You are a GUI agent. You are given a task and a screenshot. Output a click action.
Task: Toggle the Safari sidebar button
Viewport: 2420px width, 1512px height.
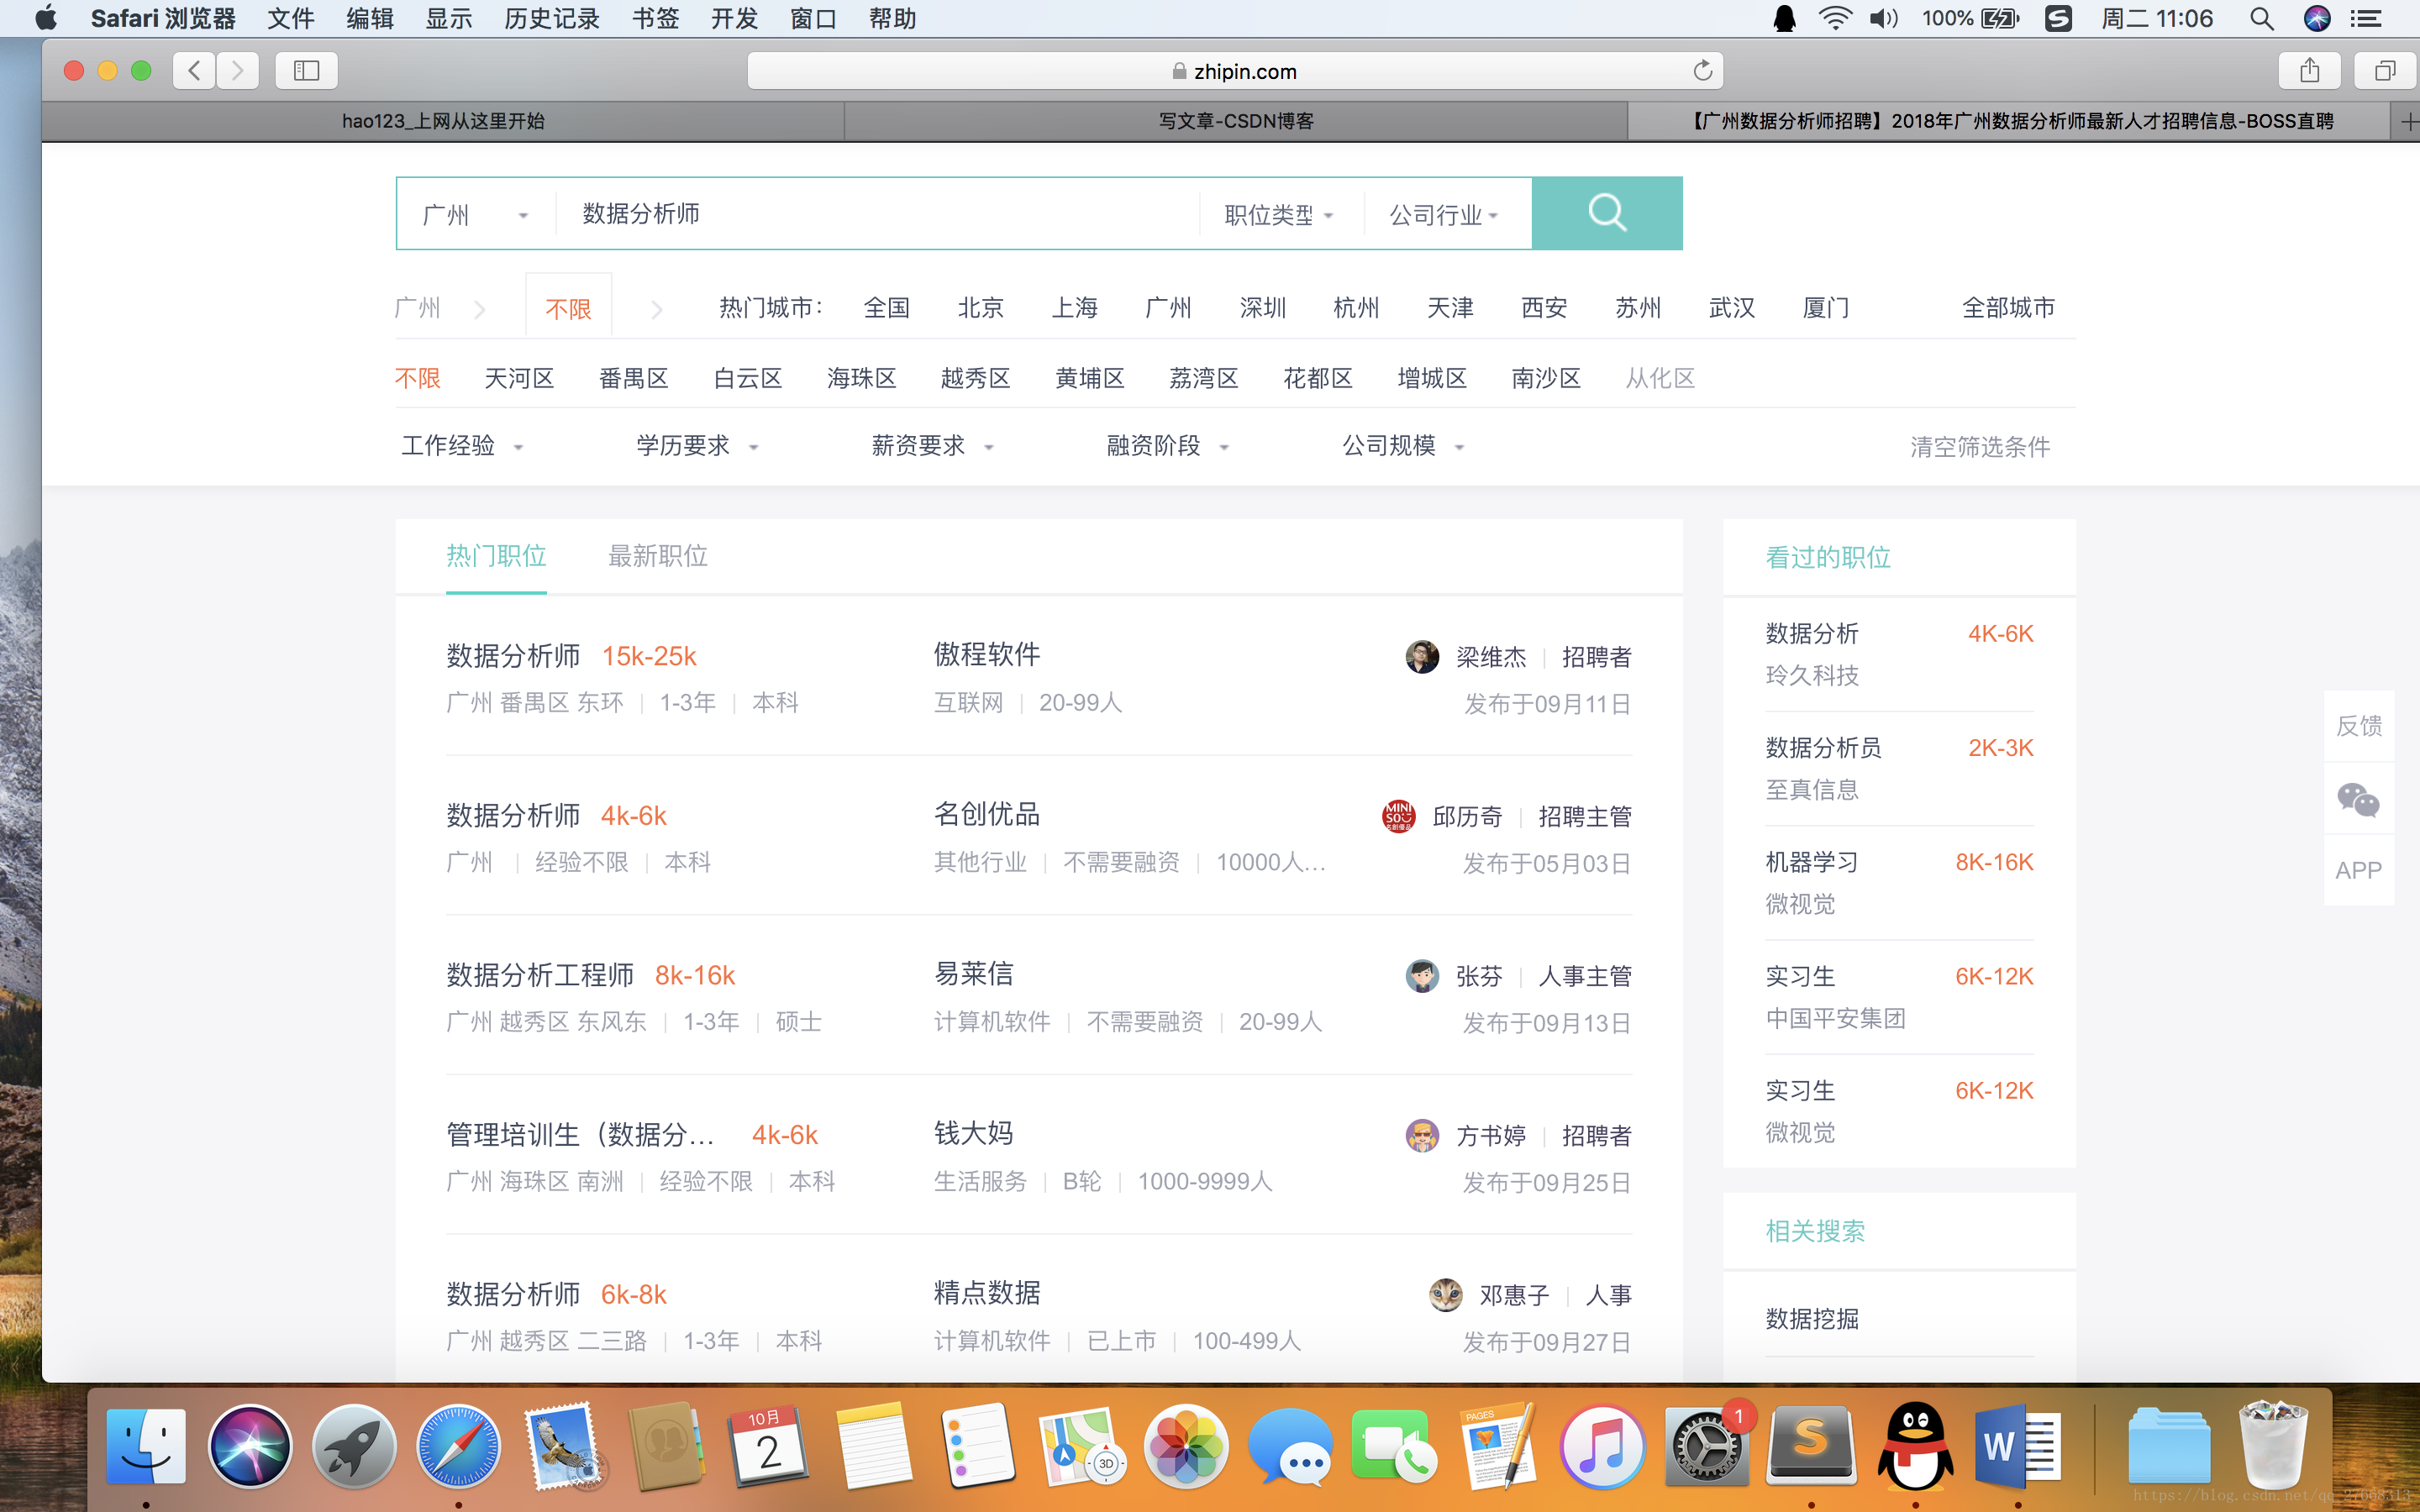click(306, 71)
